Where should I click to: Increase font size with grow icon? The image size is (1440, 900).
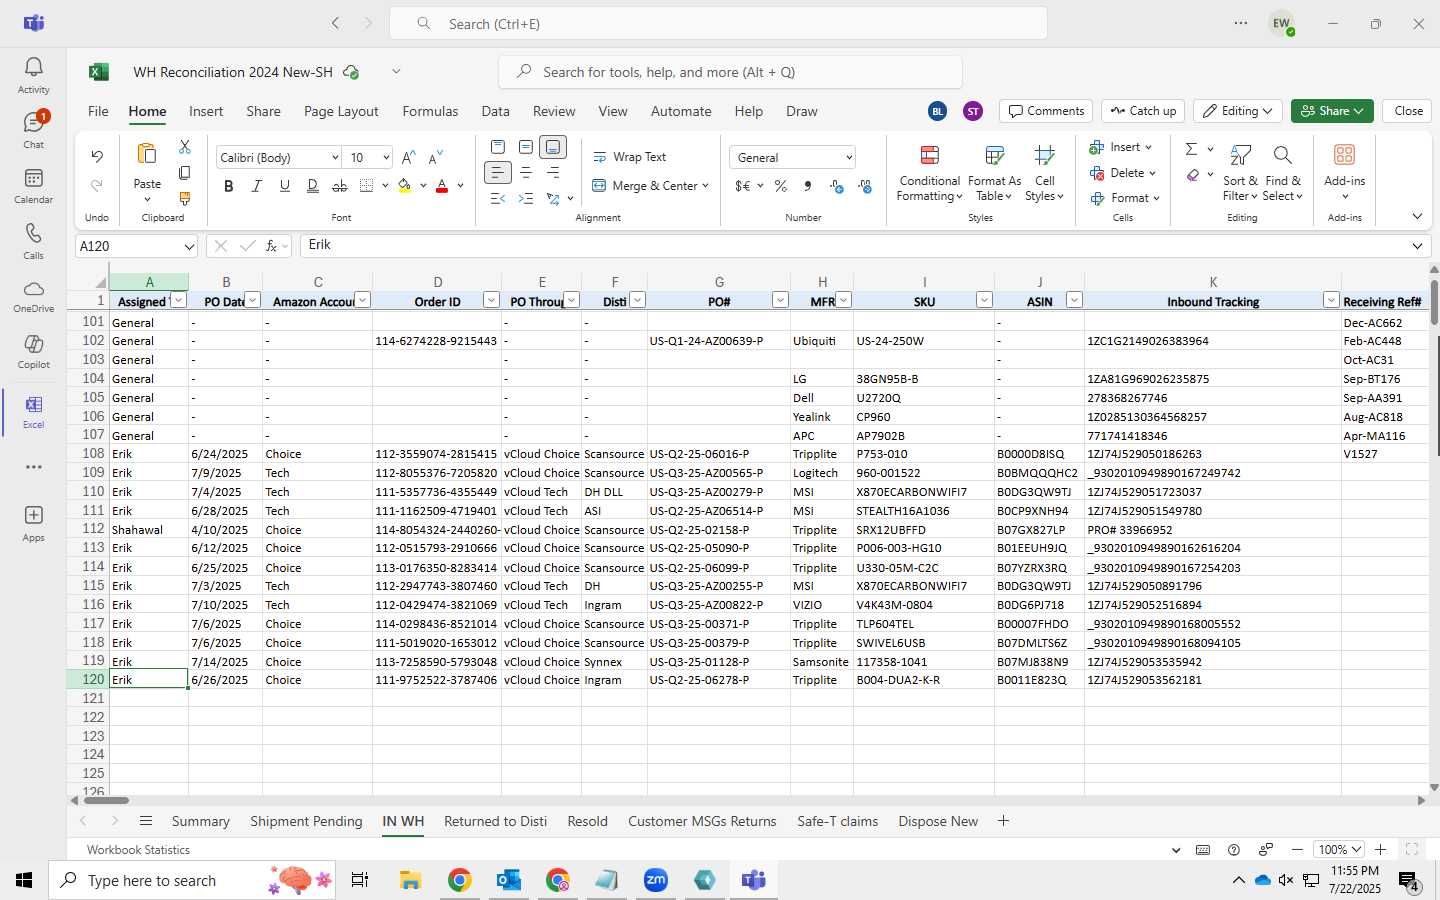click(x=408, y=158)
